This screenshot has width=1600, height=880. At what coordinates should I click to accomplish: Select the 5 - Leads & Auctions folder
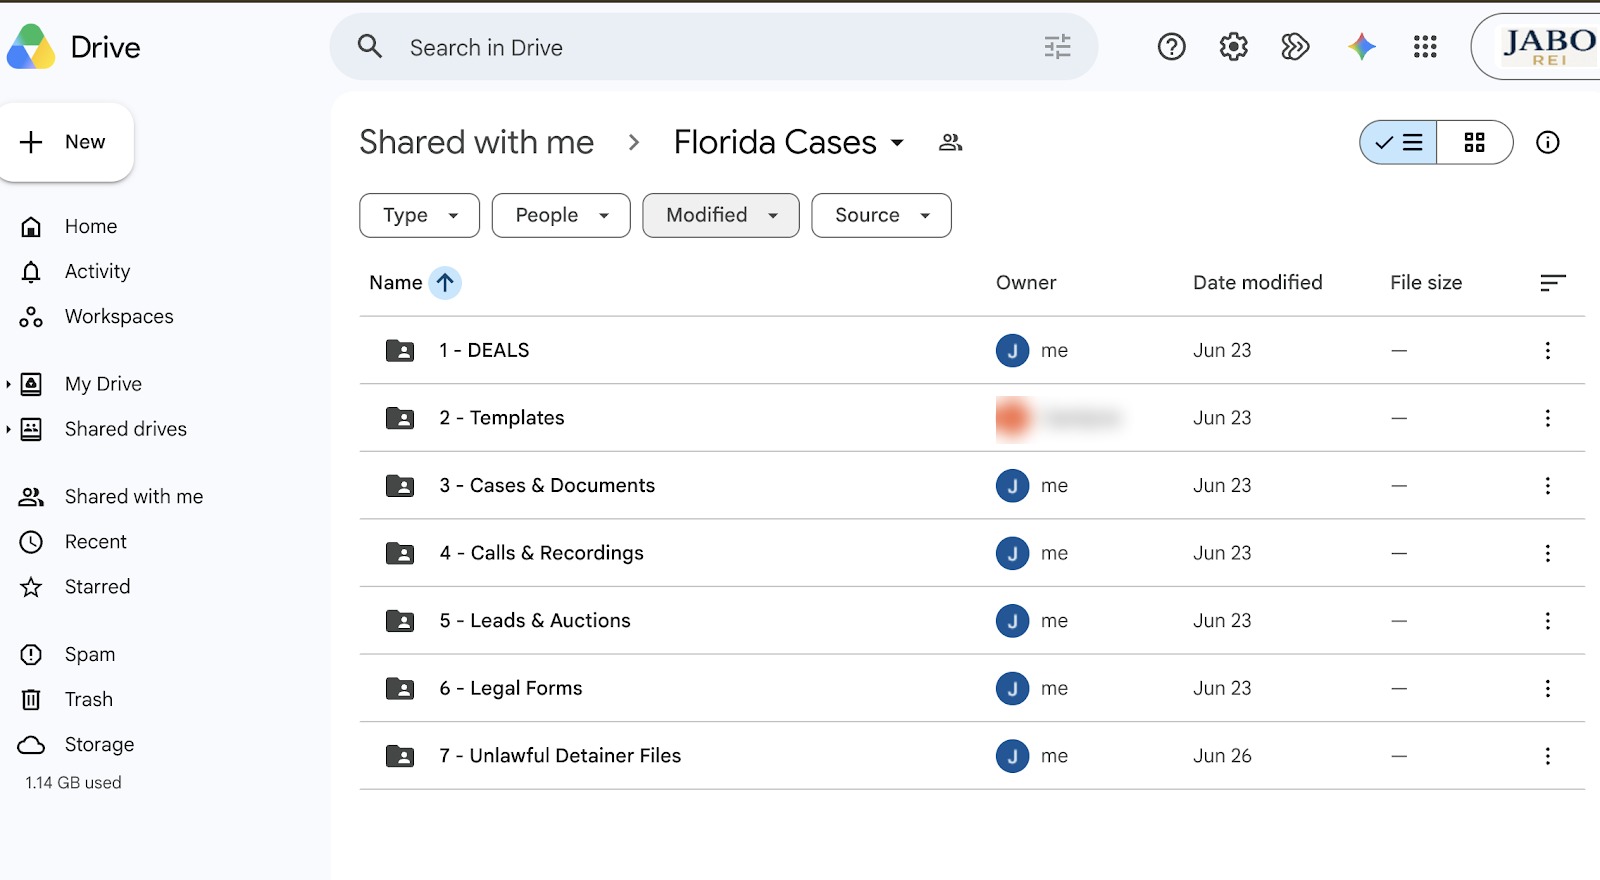(972, 621)
